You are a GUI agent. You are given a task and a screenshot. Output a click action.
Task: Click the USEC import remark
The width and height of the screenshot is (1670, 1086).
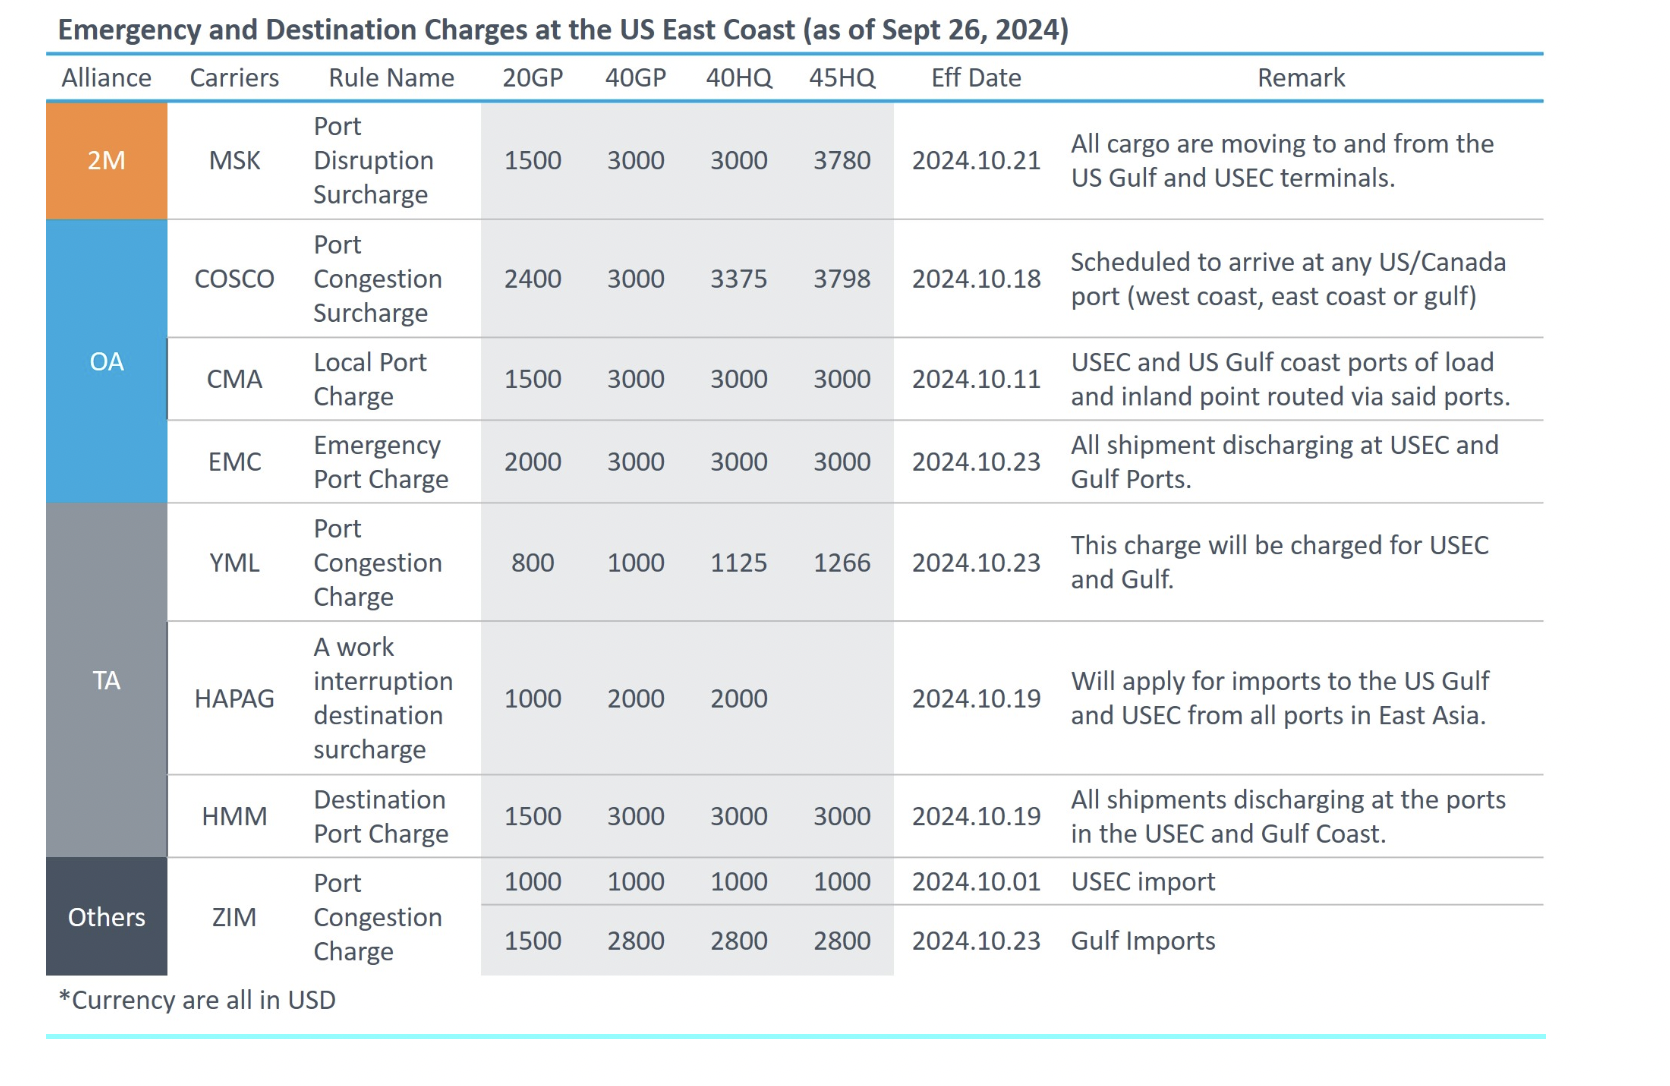(1143, 882)
